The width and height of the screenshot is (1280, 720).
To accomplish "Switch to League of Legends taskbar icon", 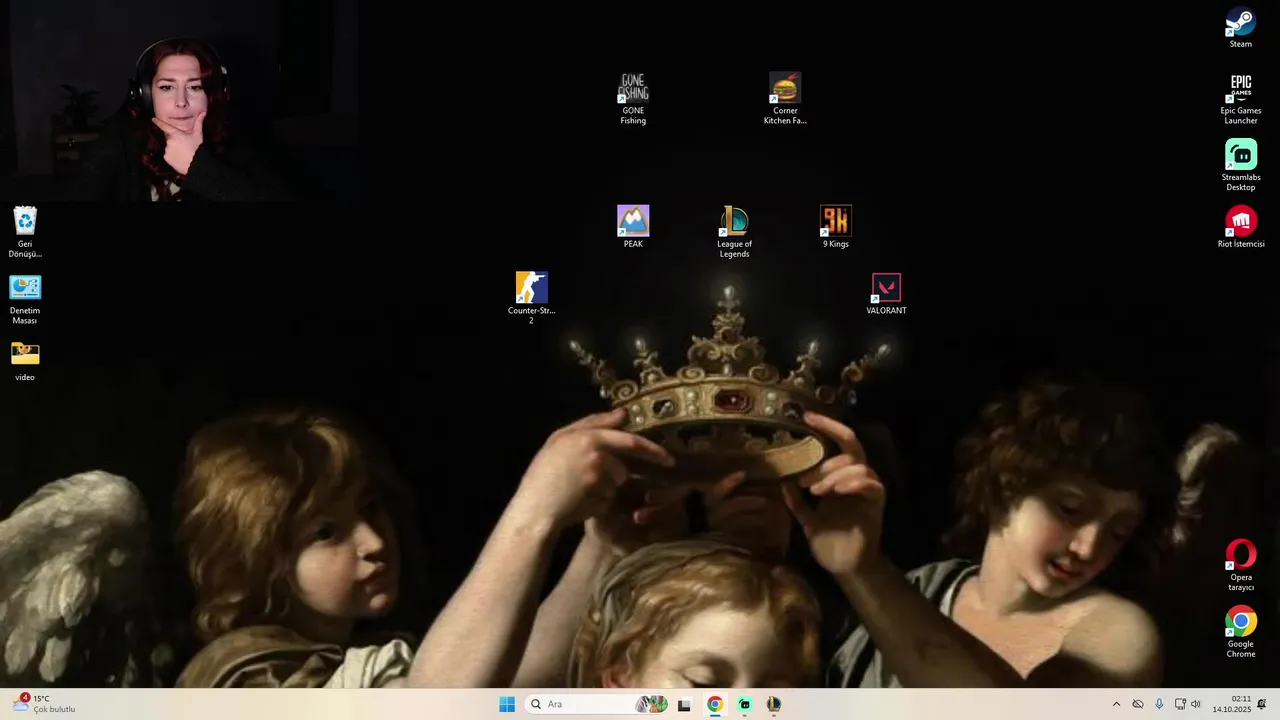I will tap(774, 704).
